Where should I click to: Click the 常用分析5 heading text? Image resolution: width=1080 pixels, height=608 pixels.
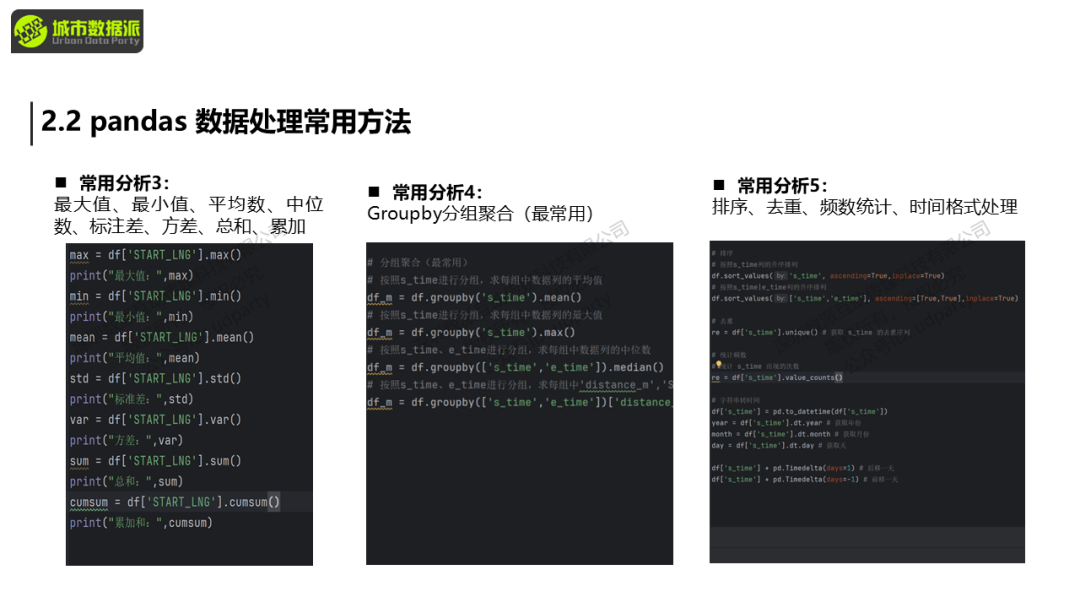[x=782, y=185]
